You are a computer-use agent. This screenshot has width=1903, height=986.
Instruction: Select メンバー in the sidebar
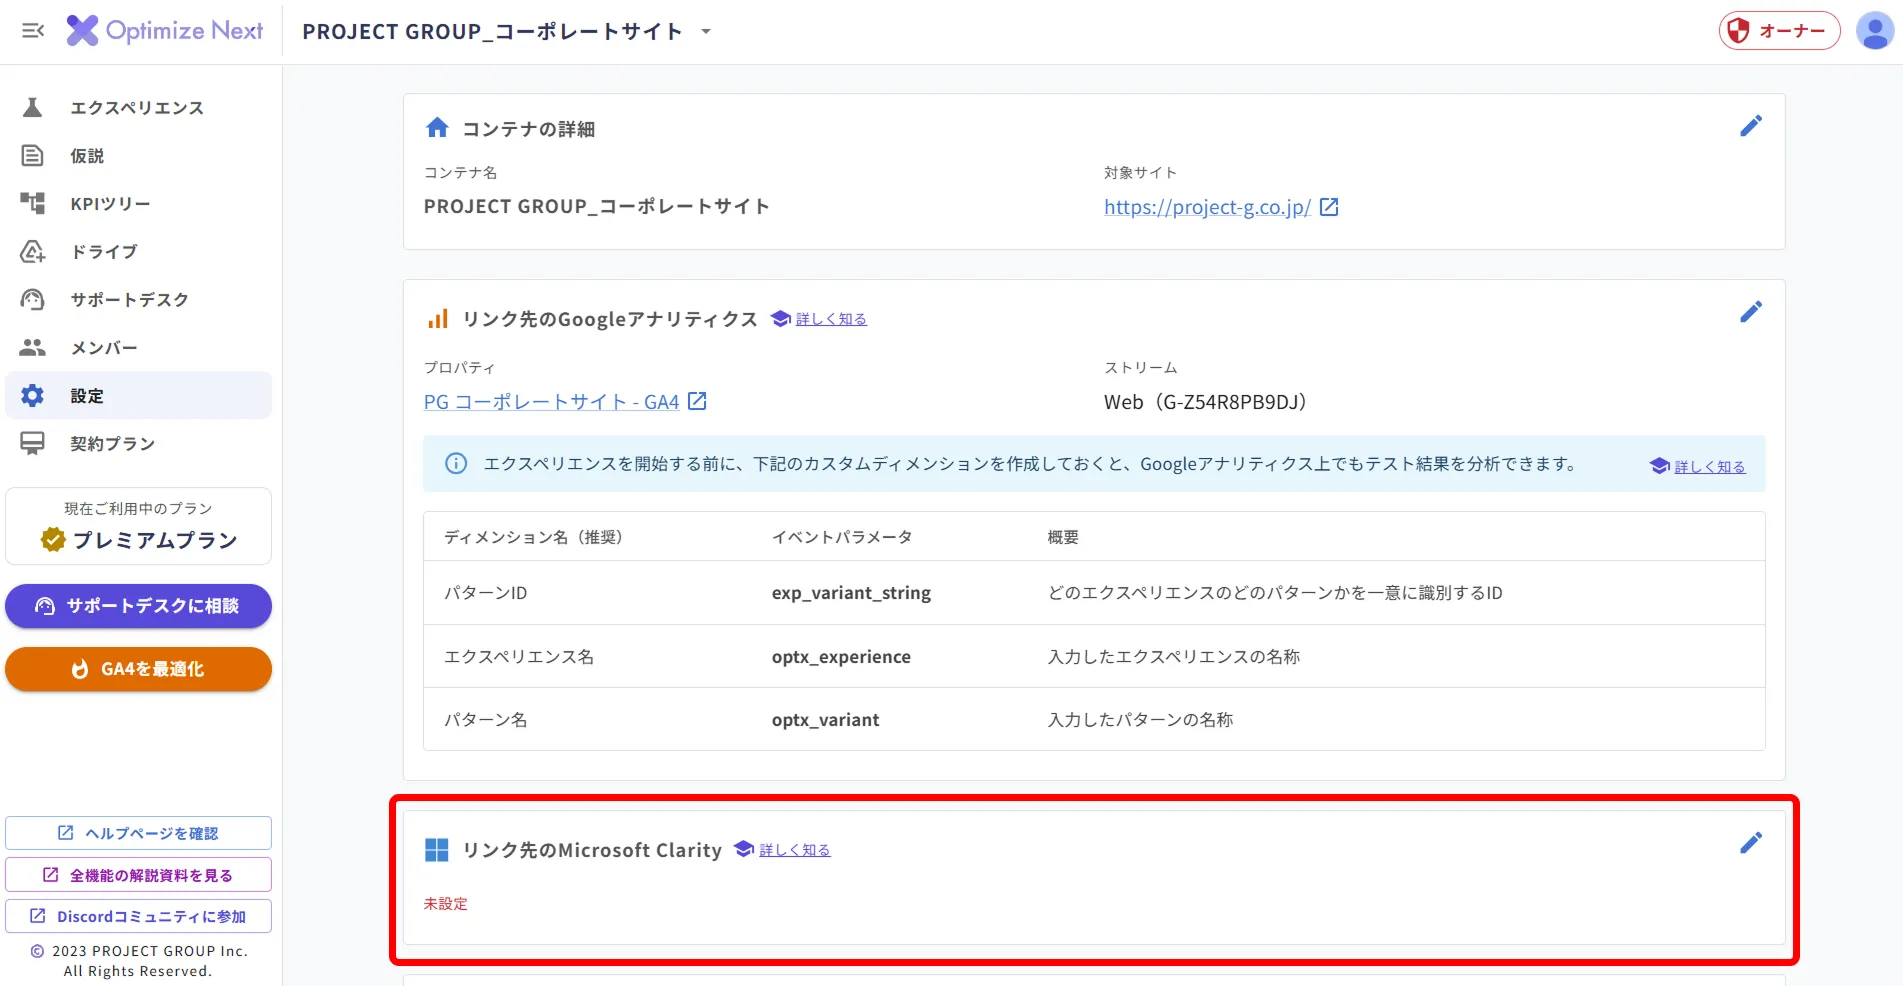click(x=138, y=348)
